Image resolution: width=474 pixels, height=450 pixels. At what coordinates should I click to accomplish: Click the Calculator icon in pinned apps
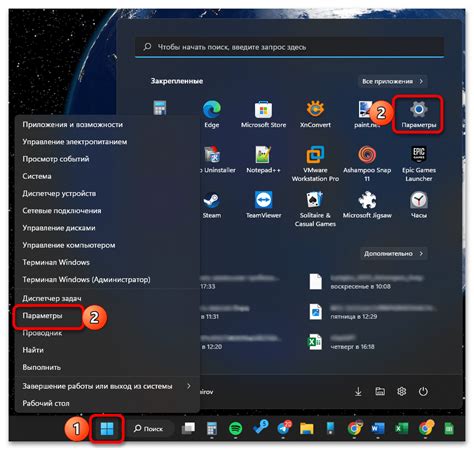click(x=160, y=108)
